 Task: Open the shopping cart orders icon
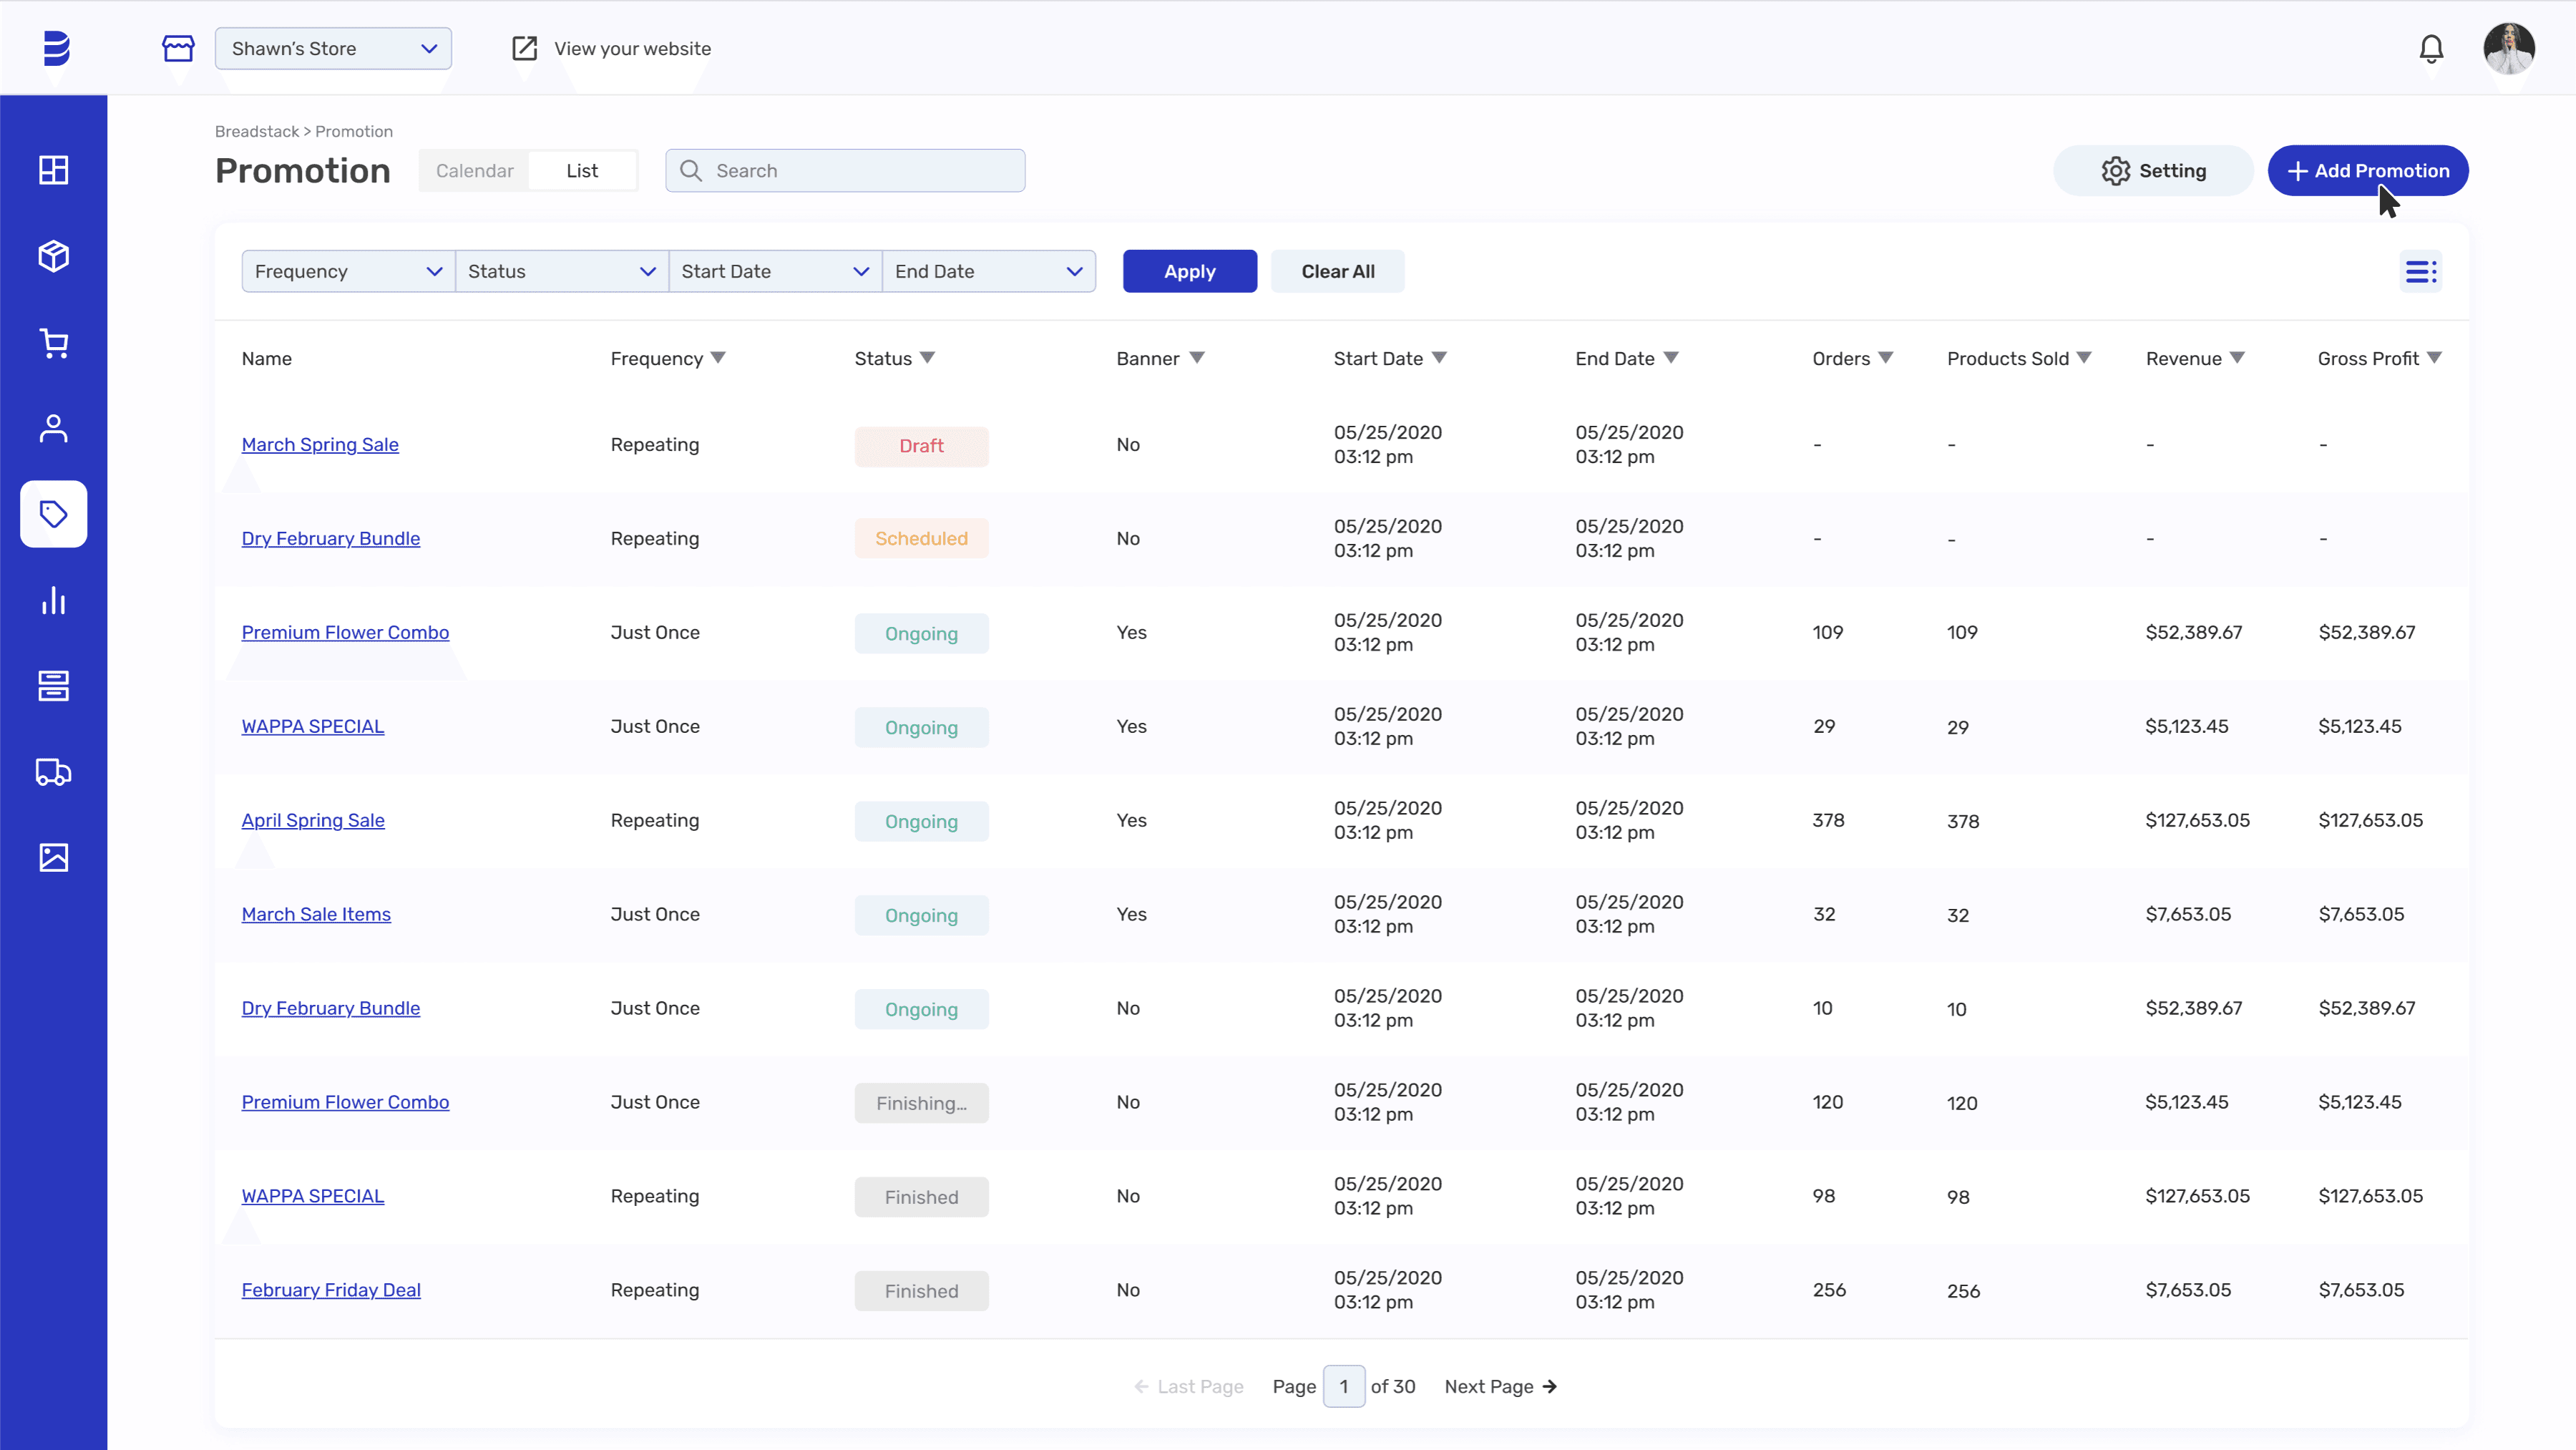coord(53,343)
